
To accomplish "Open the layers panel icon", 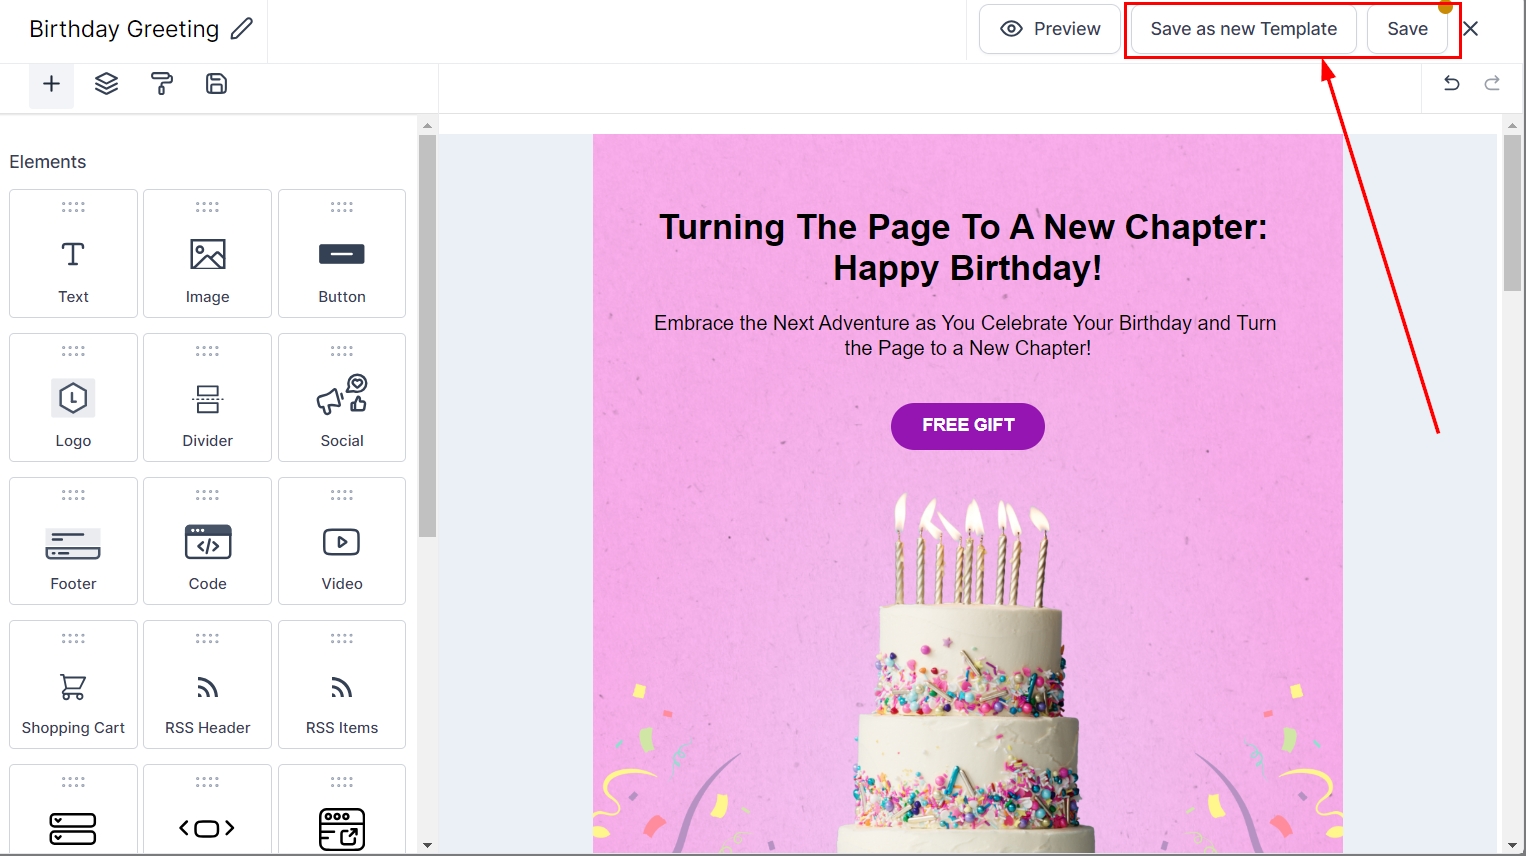I will (107, 84).
